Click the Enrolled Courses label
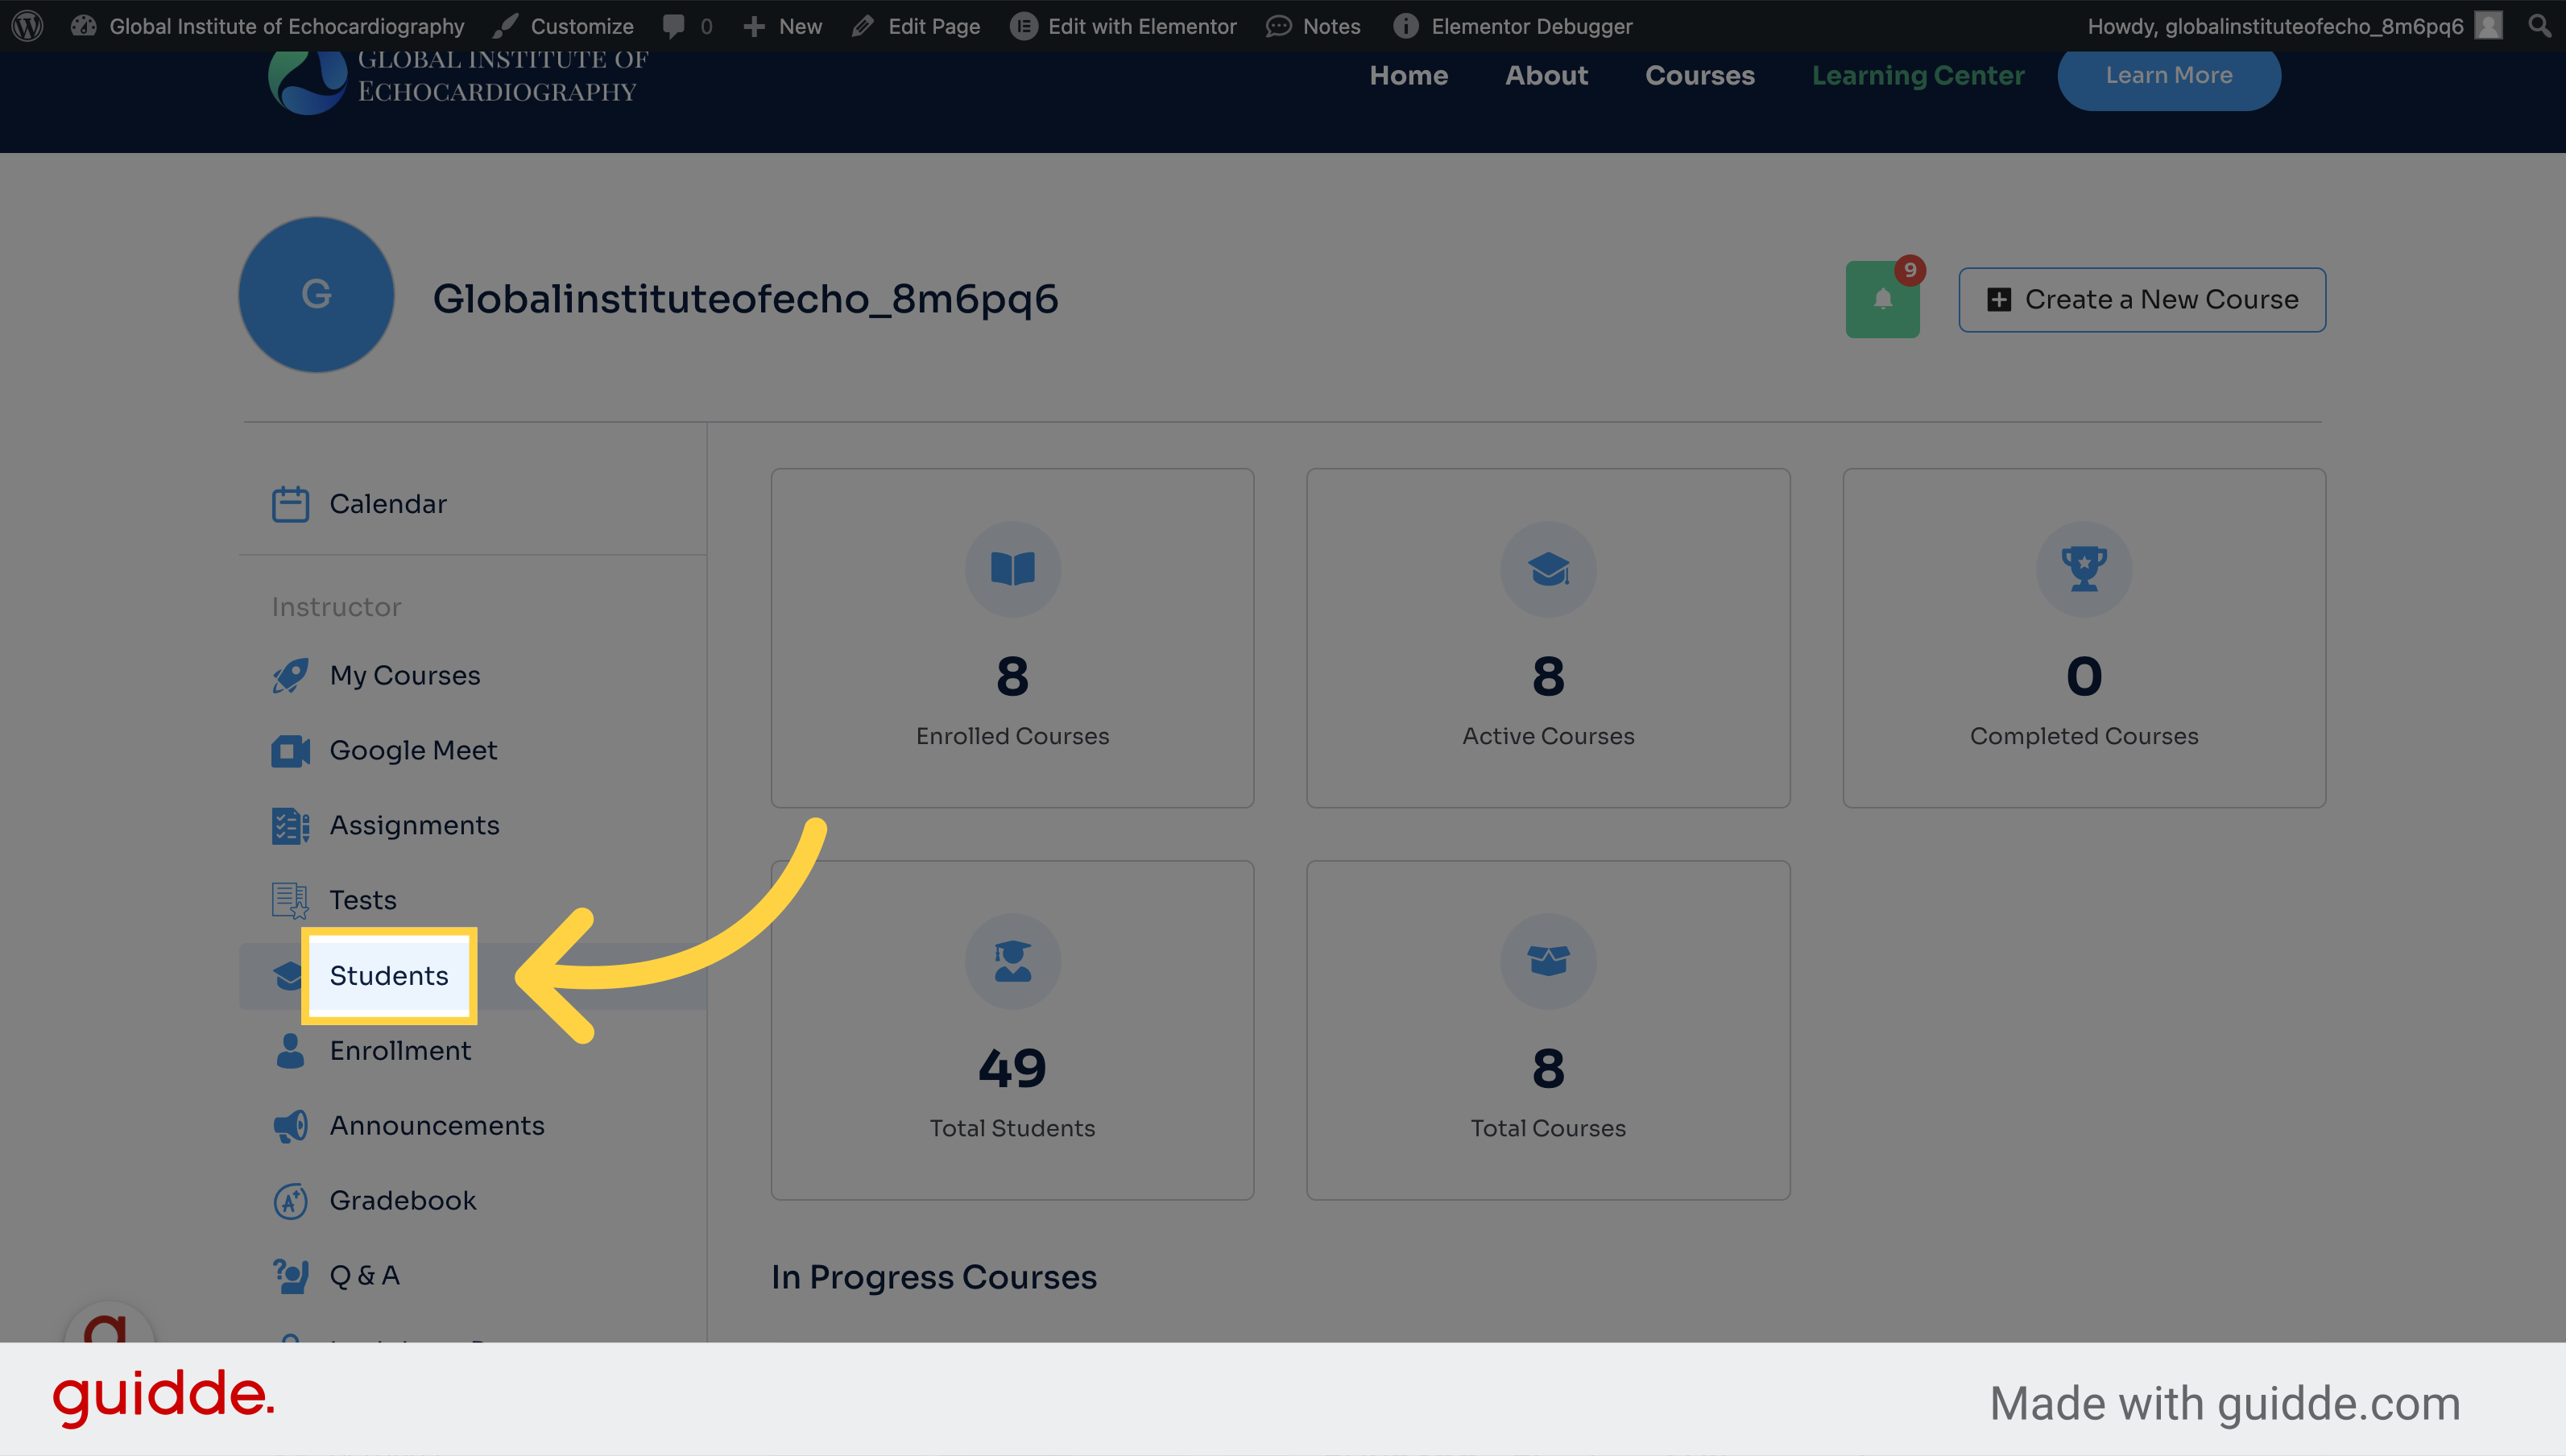 [1012, 737]
